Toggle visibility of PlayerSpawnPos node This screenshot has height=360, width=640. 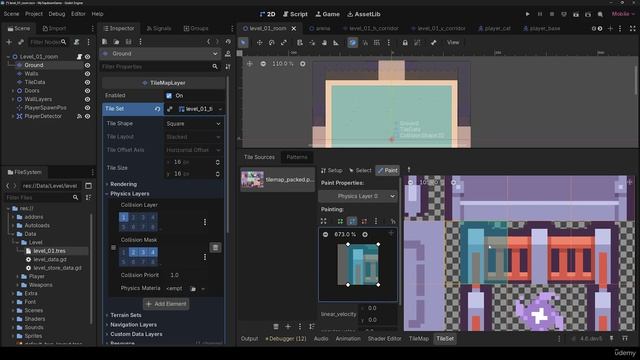(87, 108)
